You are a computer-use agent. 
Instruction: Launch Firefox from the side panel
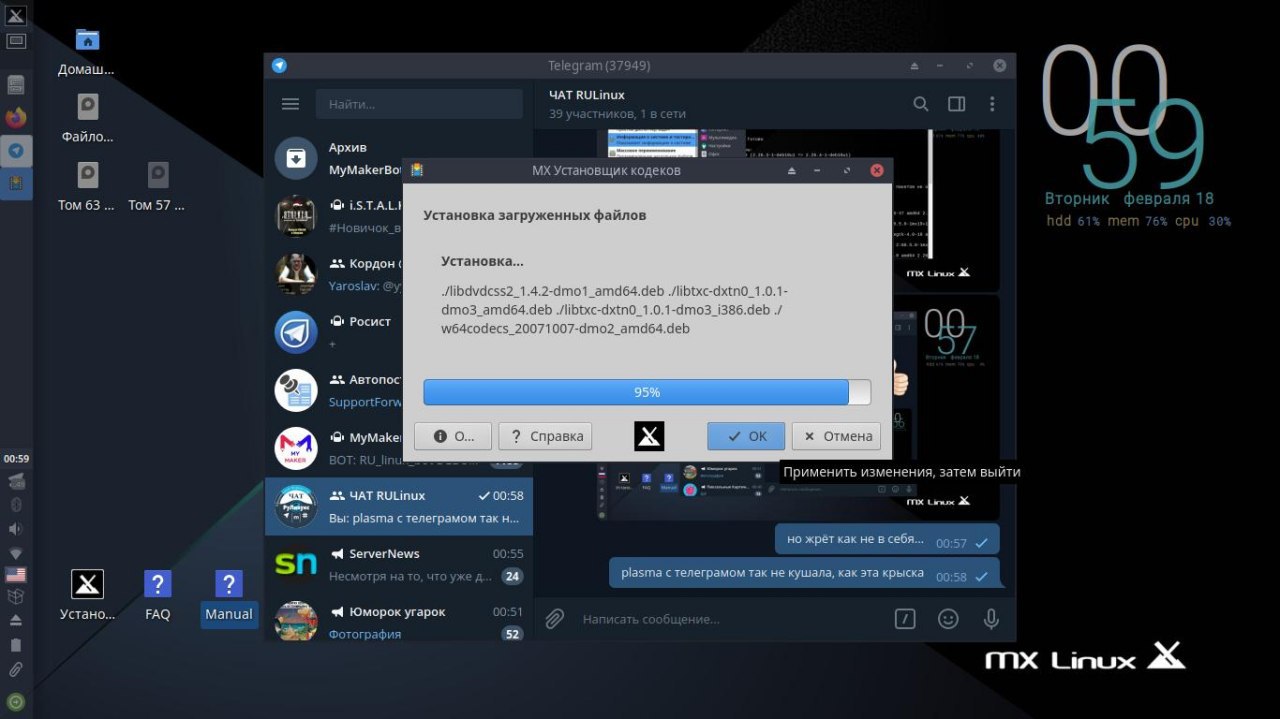pyautogui.click(x=16, y=118)
